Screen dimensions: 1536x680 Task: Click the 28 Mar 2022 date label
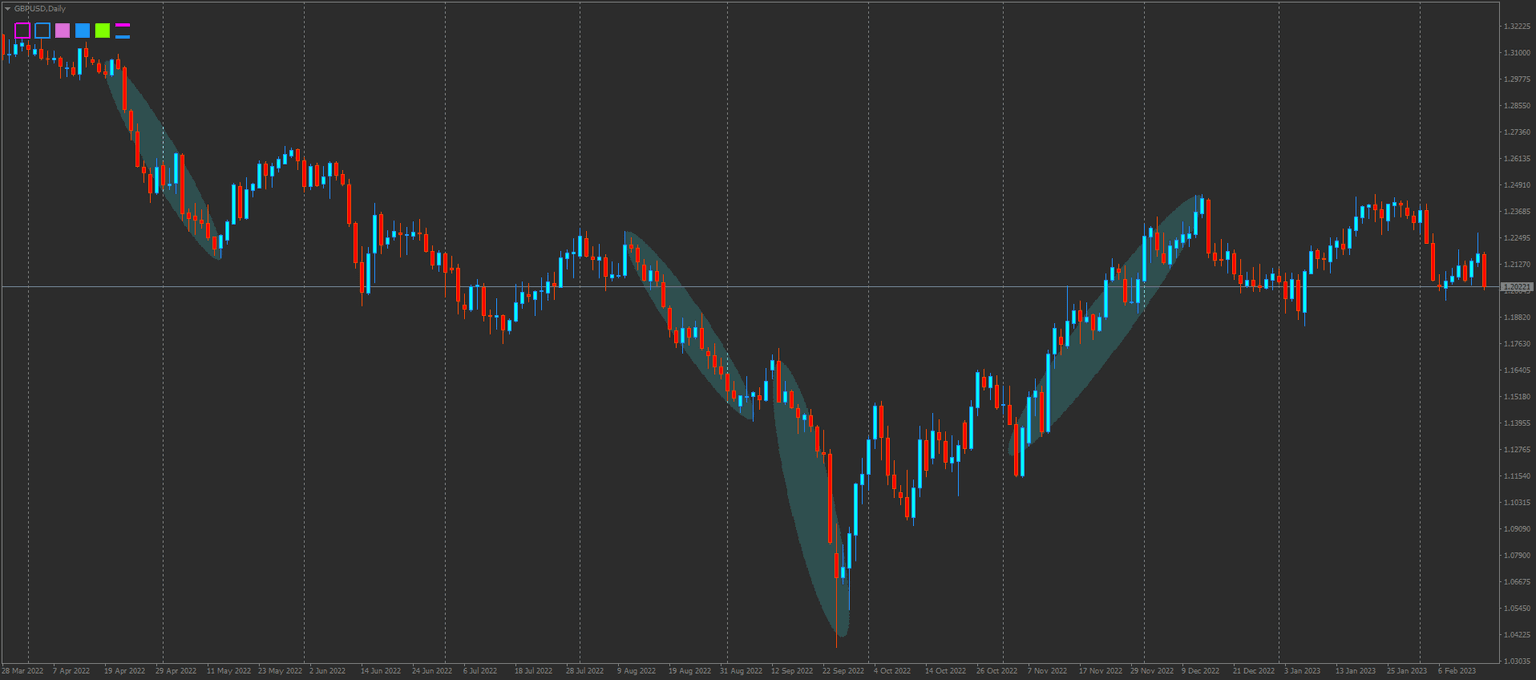click(x=22, y=671)
